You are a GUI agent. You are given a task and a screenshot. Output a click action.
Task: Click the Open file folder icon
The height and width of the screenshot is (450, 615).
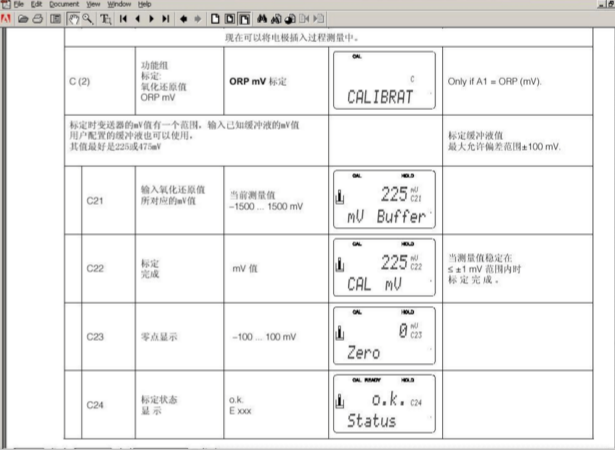point(23,18)
